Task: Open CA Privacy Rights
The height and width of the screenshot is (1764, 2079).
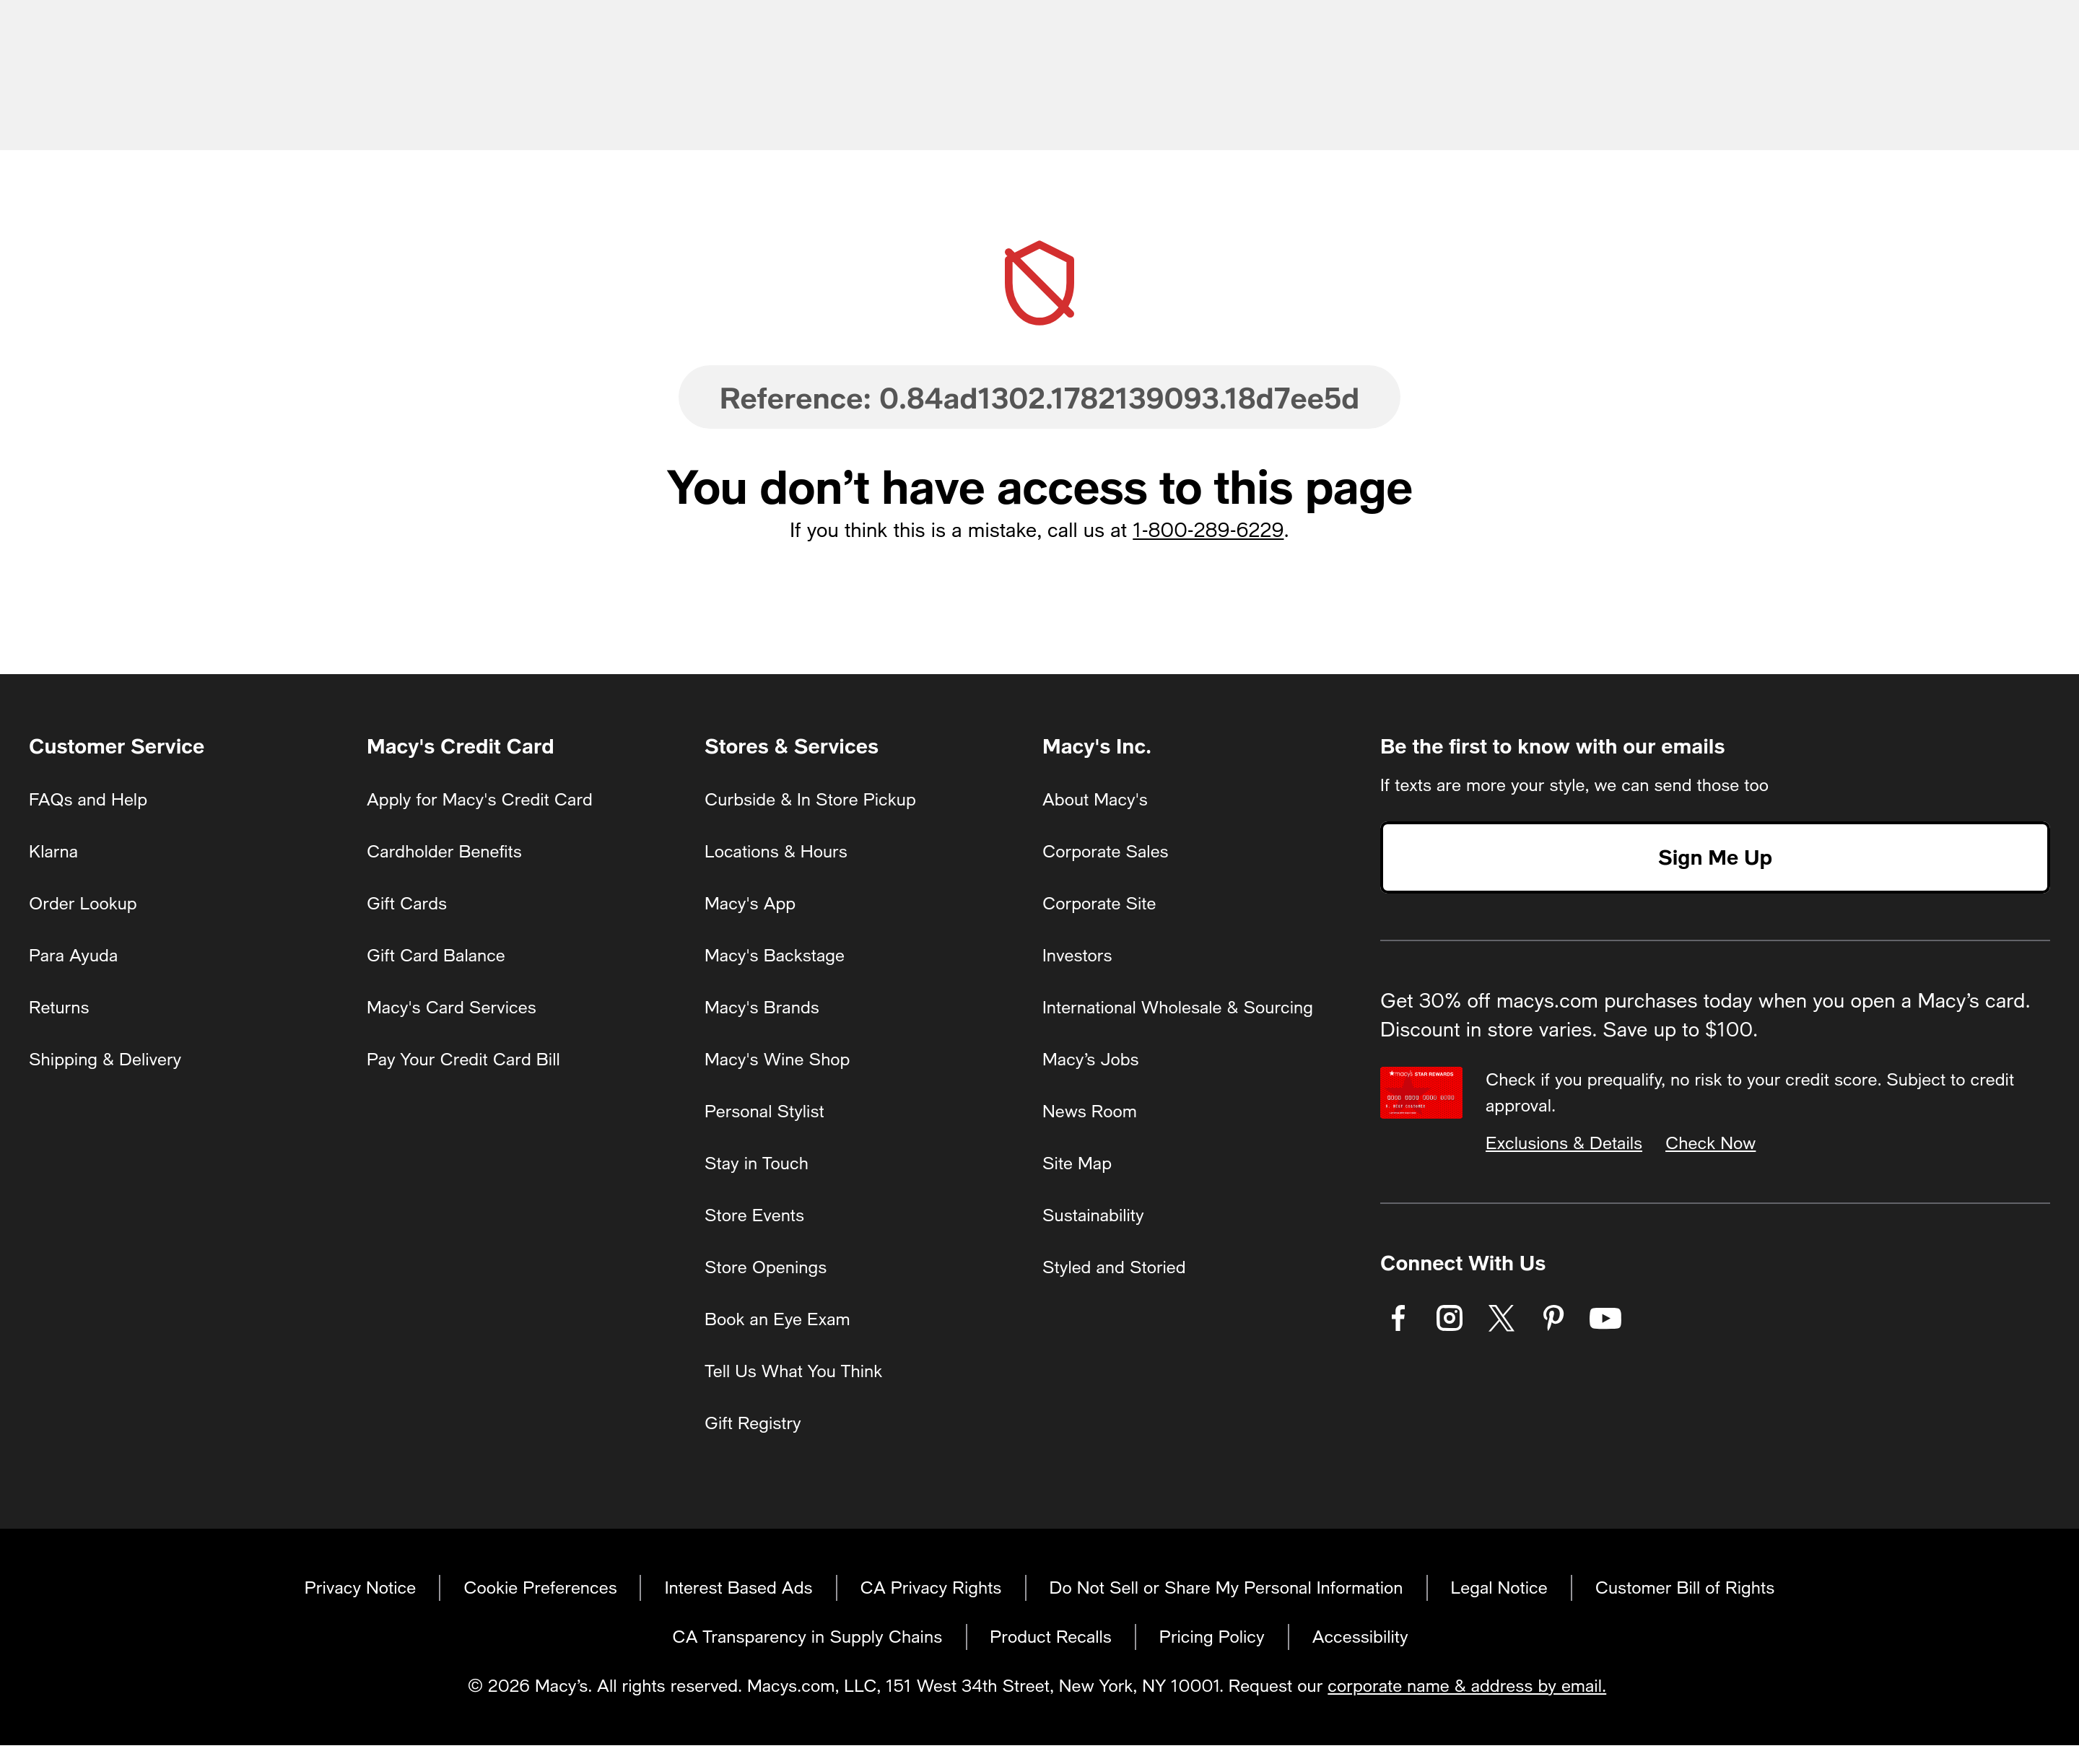Action: (930, 1587)
